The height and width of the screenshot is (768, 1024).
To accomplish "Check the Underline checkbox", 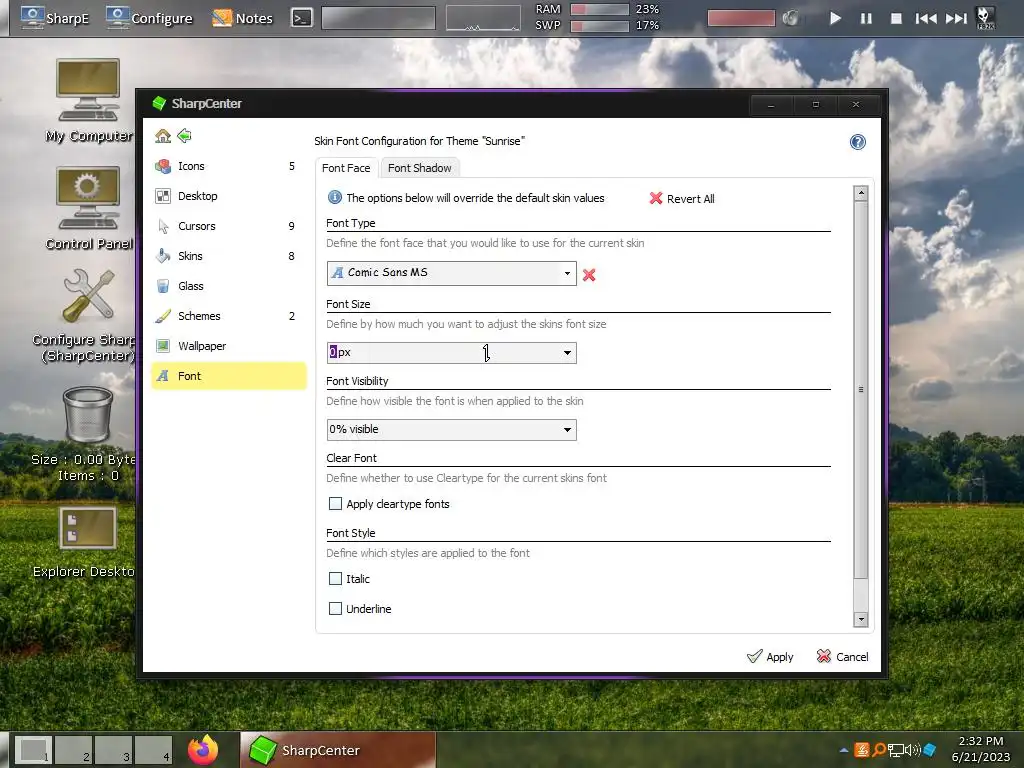I will tap(335, 609).
